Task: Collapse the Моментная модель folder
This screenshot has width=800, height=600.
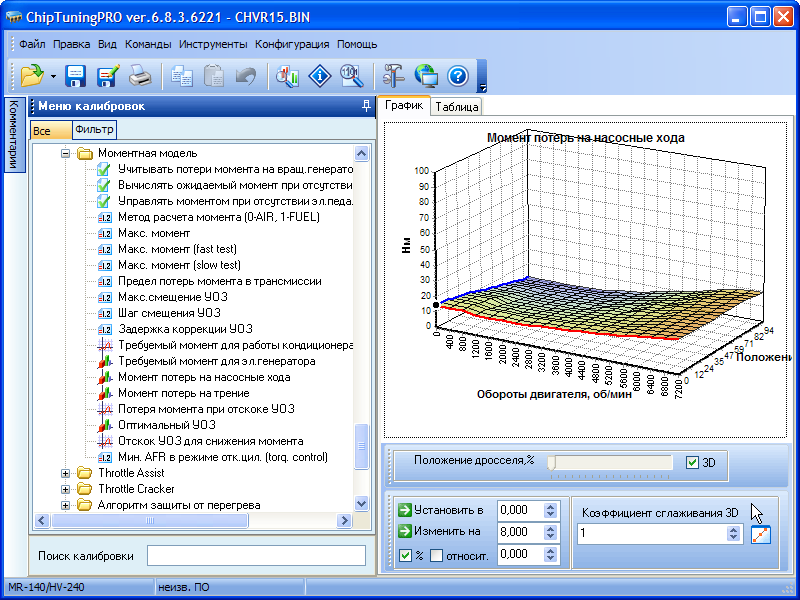Action: click(x=67, y=154)
